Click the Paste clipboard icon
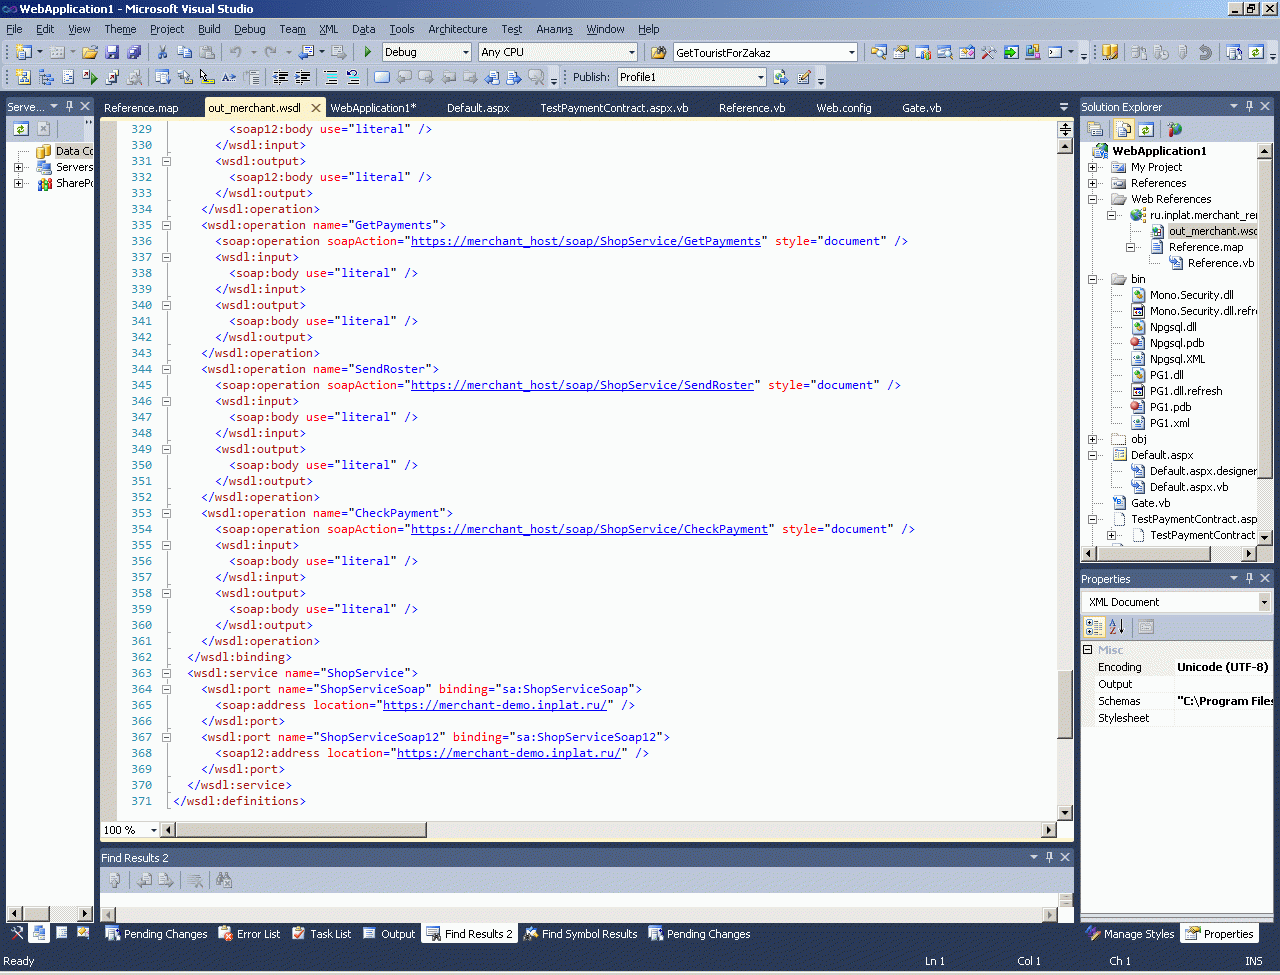 point(207,52)
